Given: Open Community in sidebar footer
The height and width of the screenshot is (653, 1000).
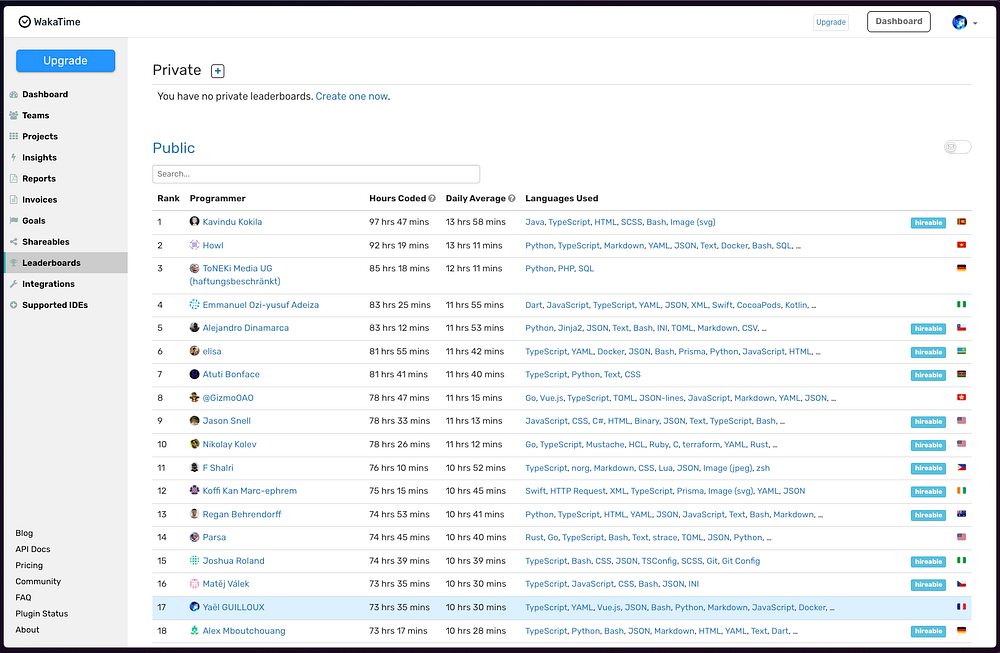Looking at the screenshot, I should (x=38, y=582).
